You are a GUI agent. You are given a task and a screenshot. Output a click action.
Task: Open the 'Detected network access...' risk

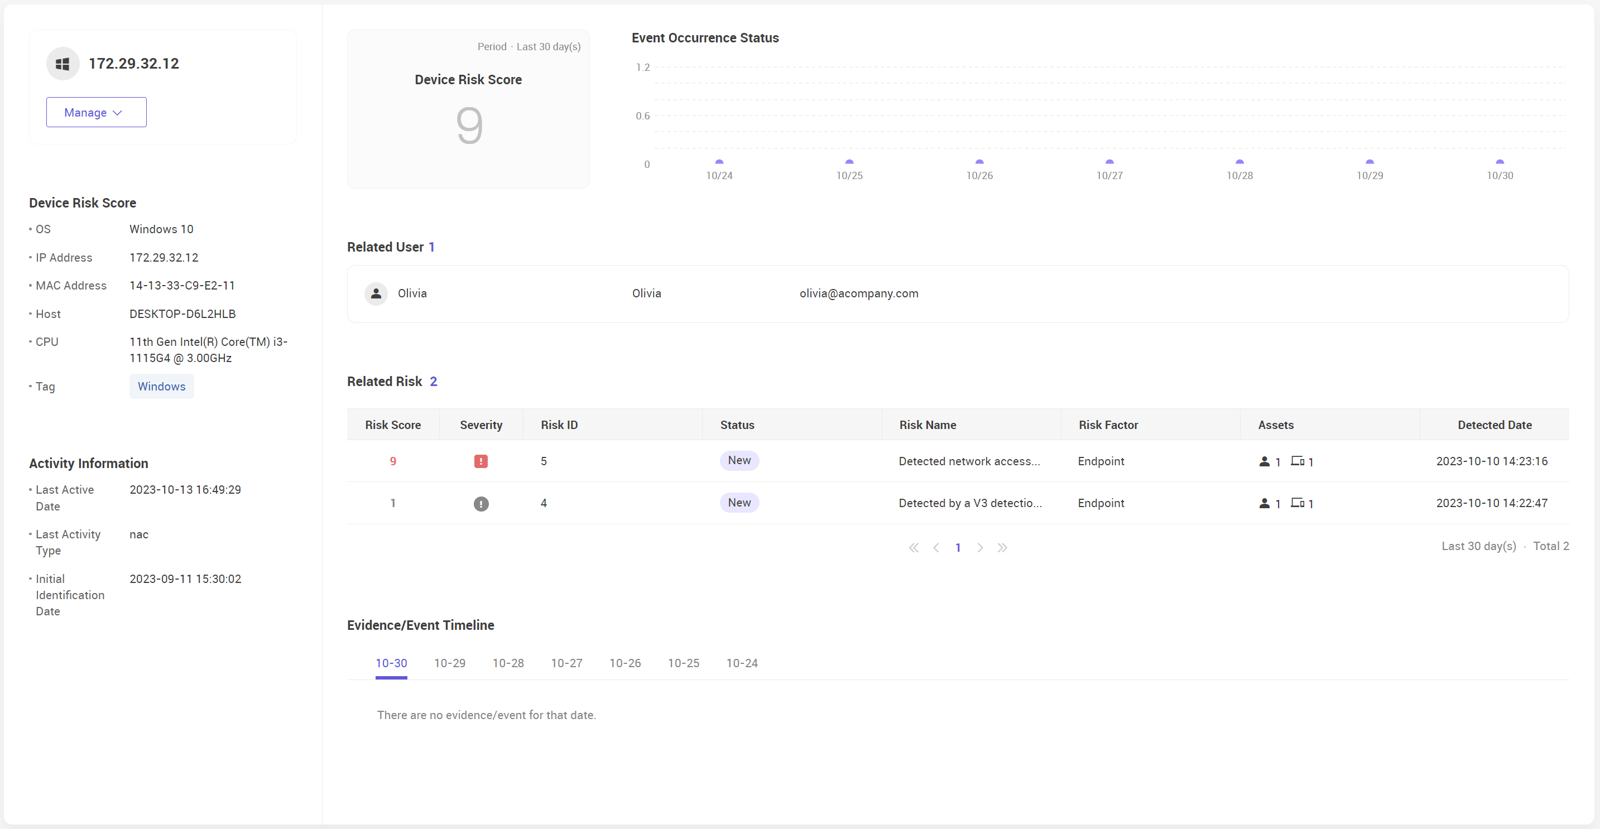[x=969, y=462]
